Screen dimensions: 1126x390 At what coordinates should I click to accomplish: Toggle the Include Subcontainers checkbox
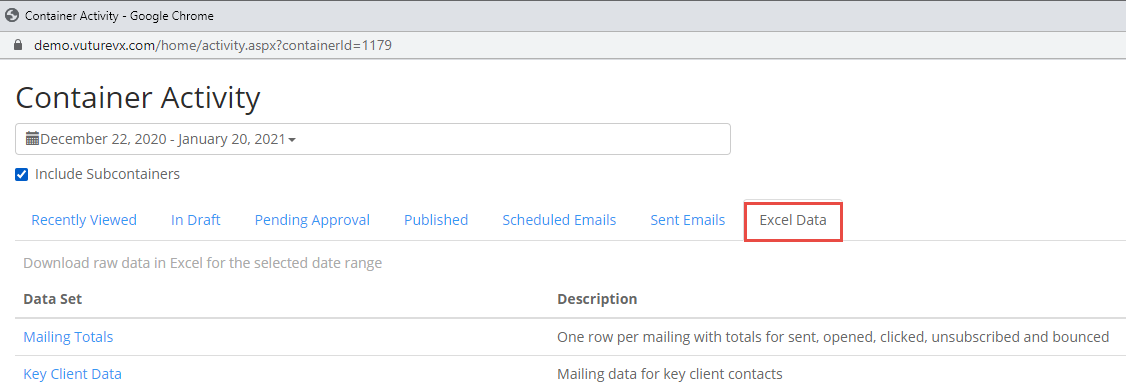pos(22,174)
